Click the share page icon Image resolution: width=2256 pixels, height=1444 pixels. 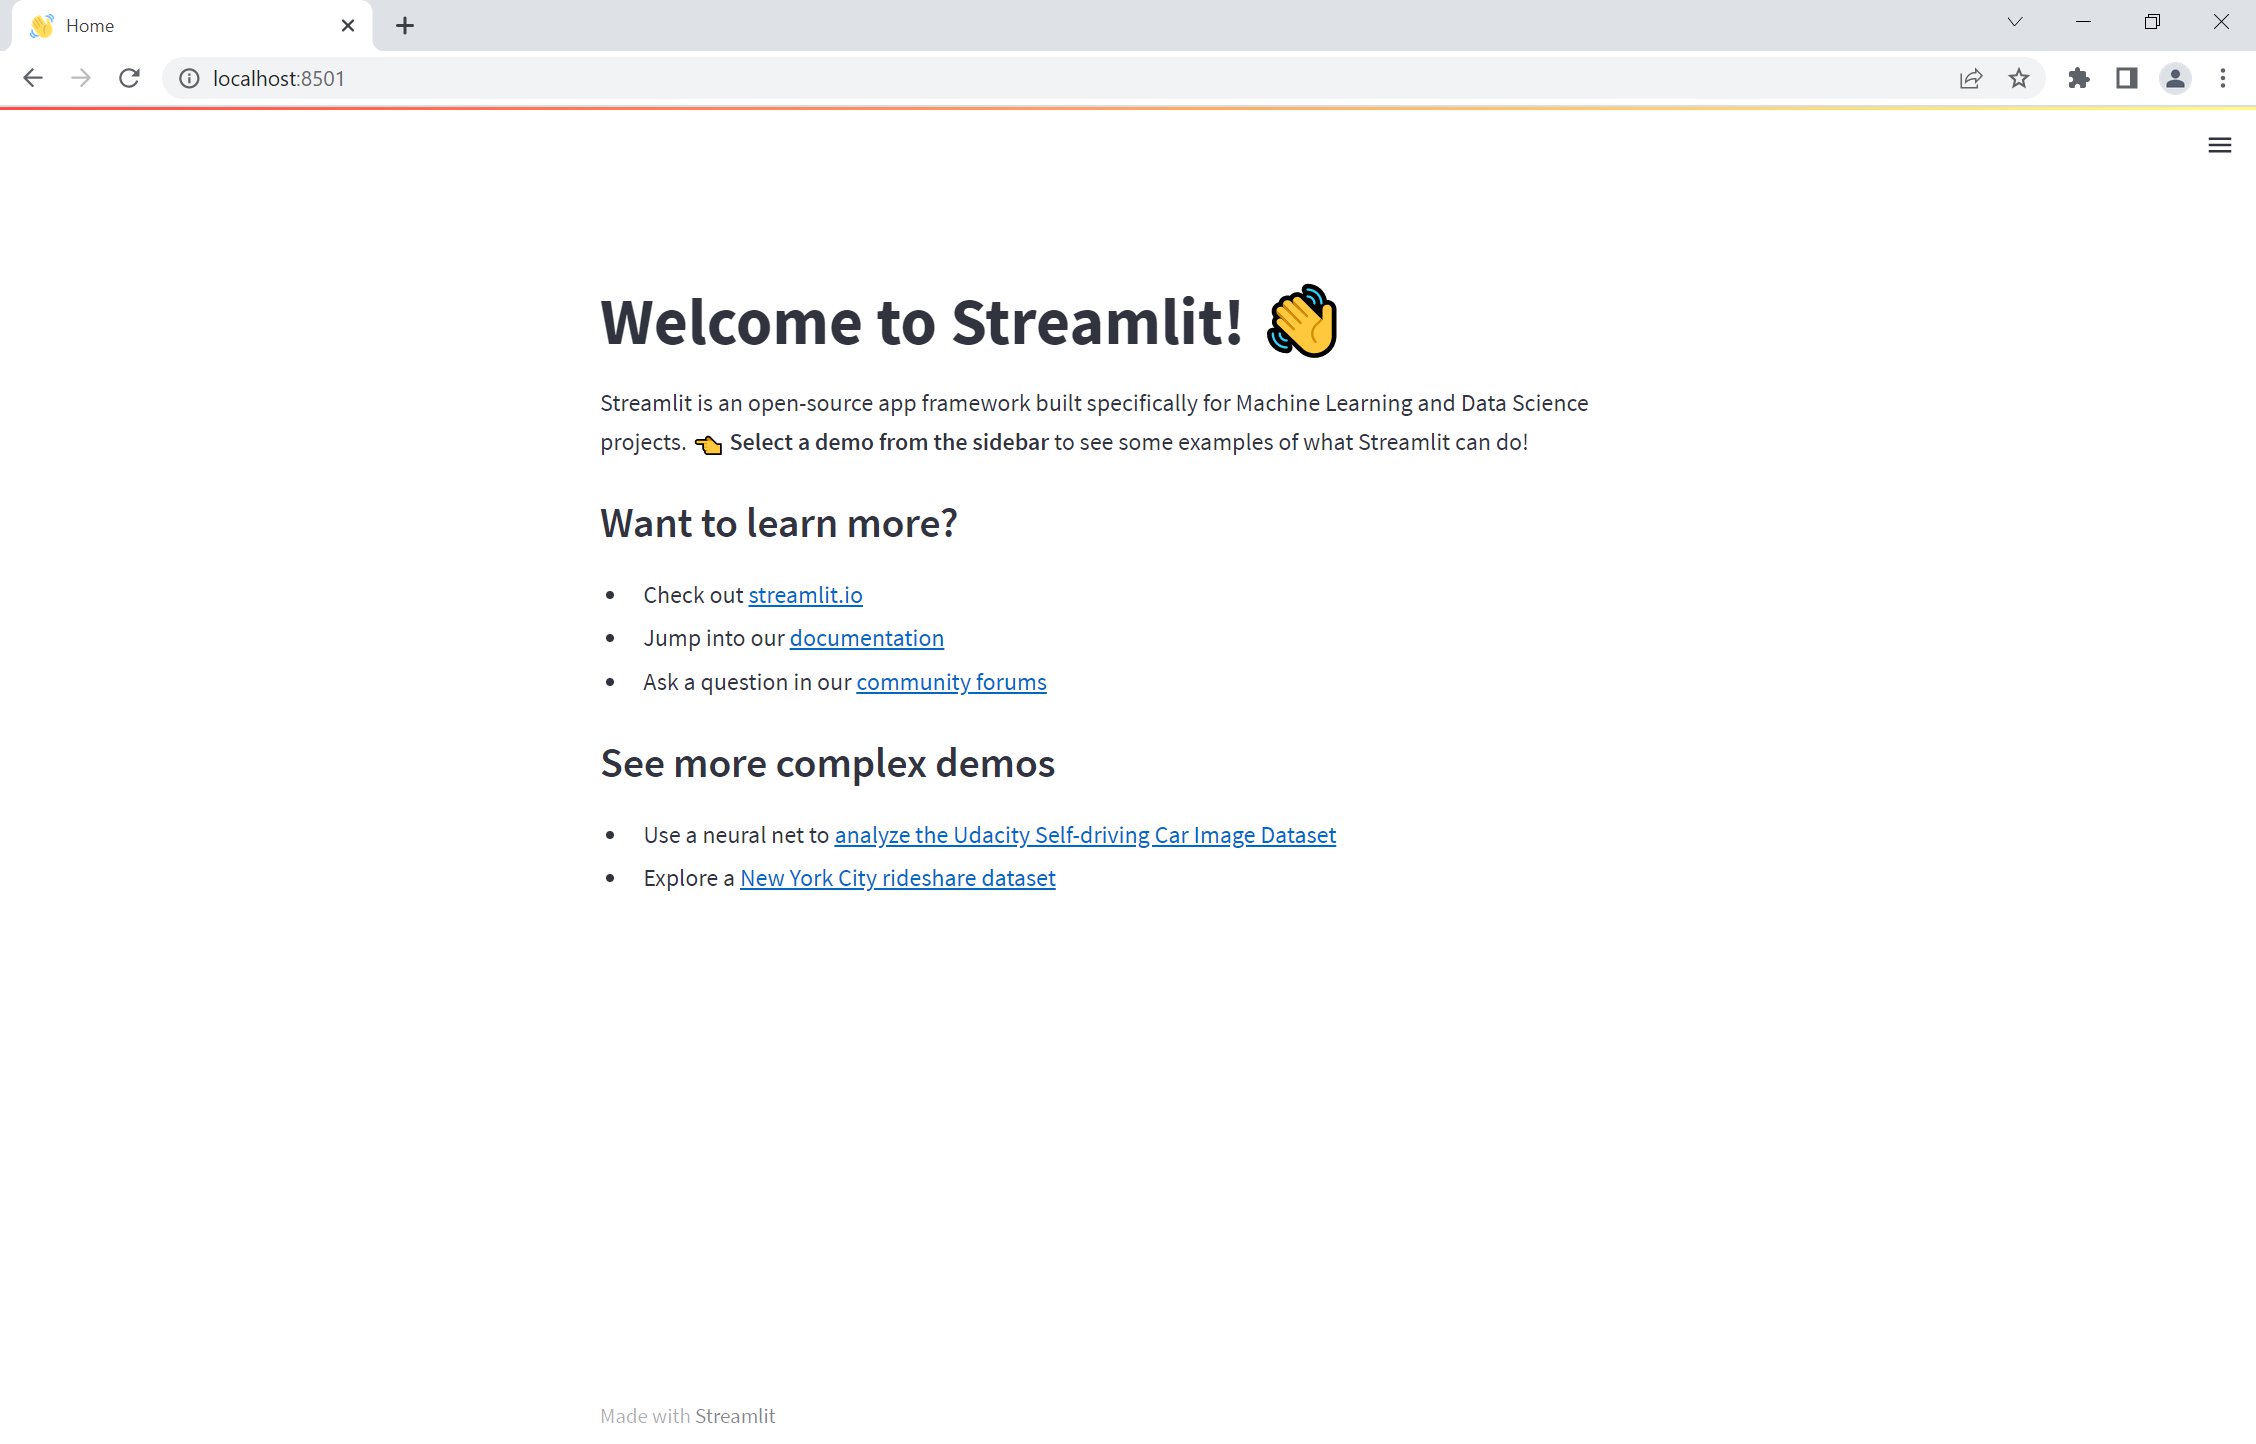coord(1970,78)
